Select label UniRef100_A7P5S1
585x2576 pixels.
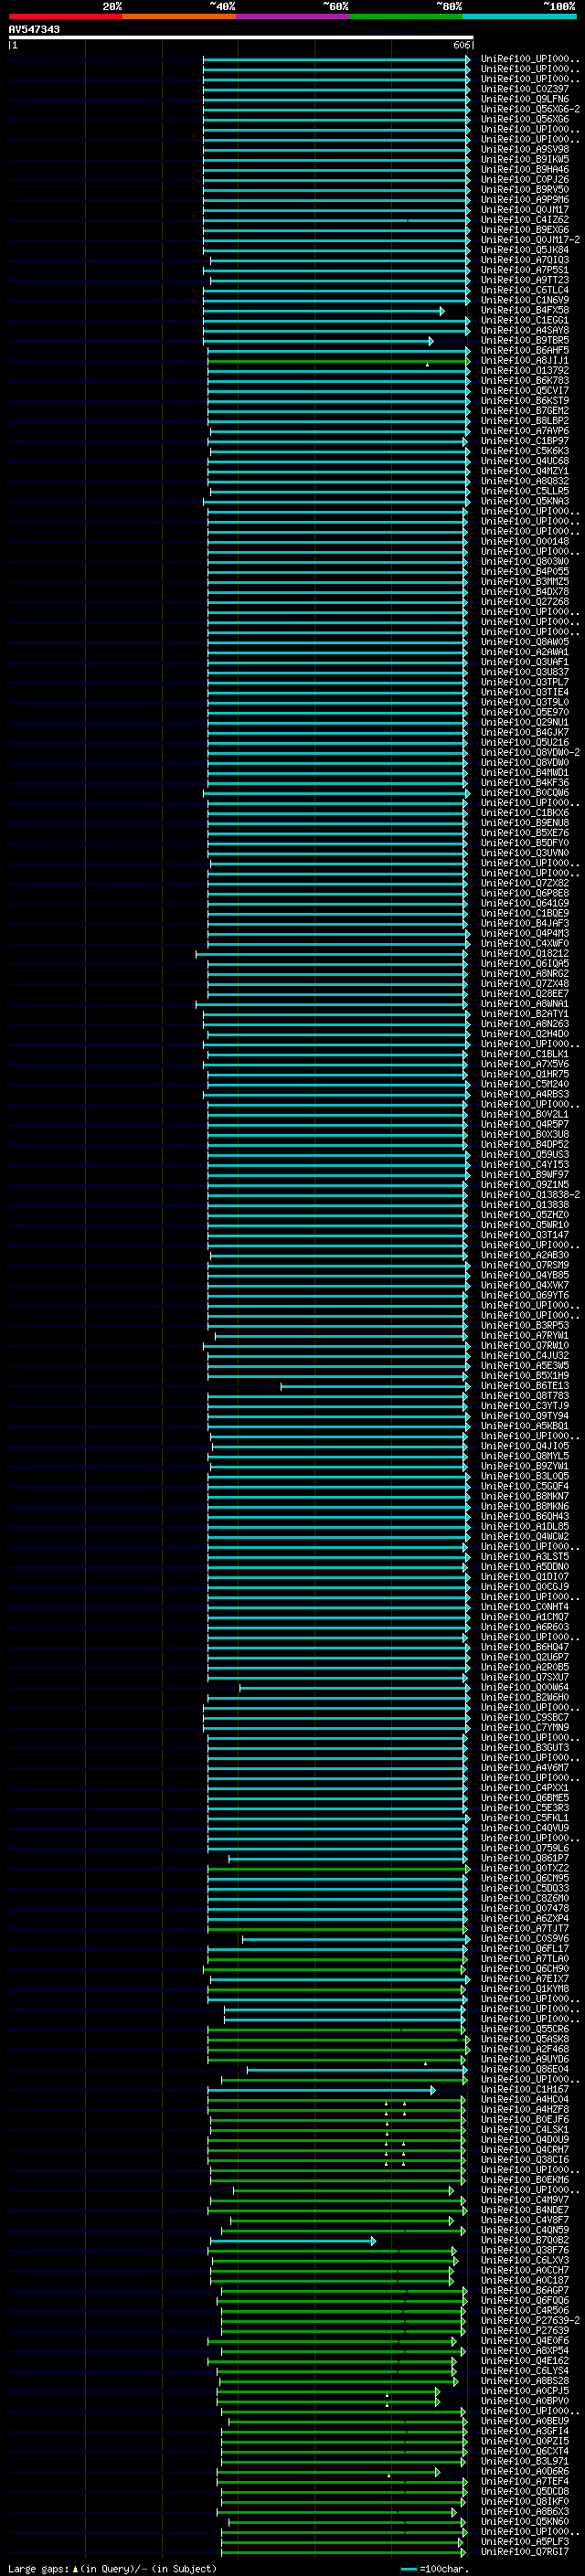(525, 270)
